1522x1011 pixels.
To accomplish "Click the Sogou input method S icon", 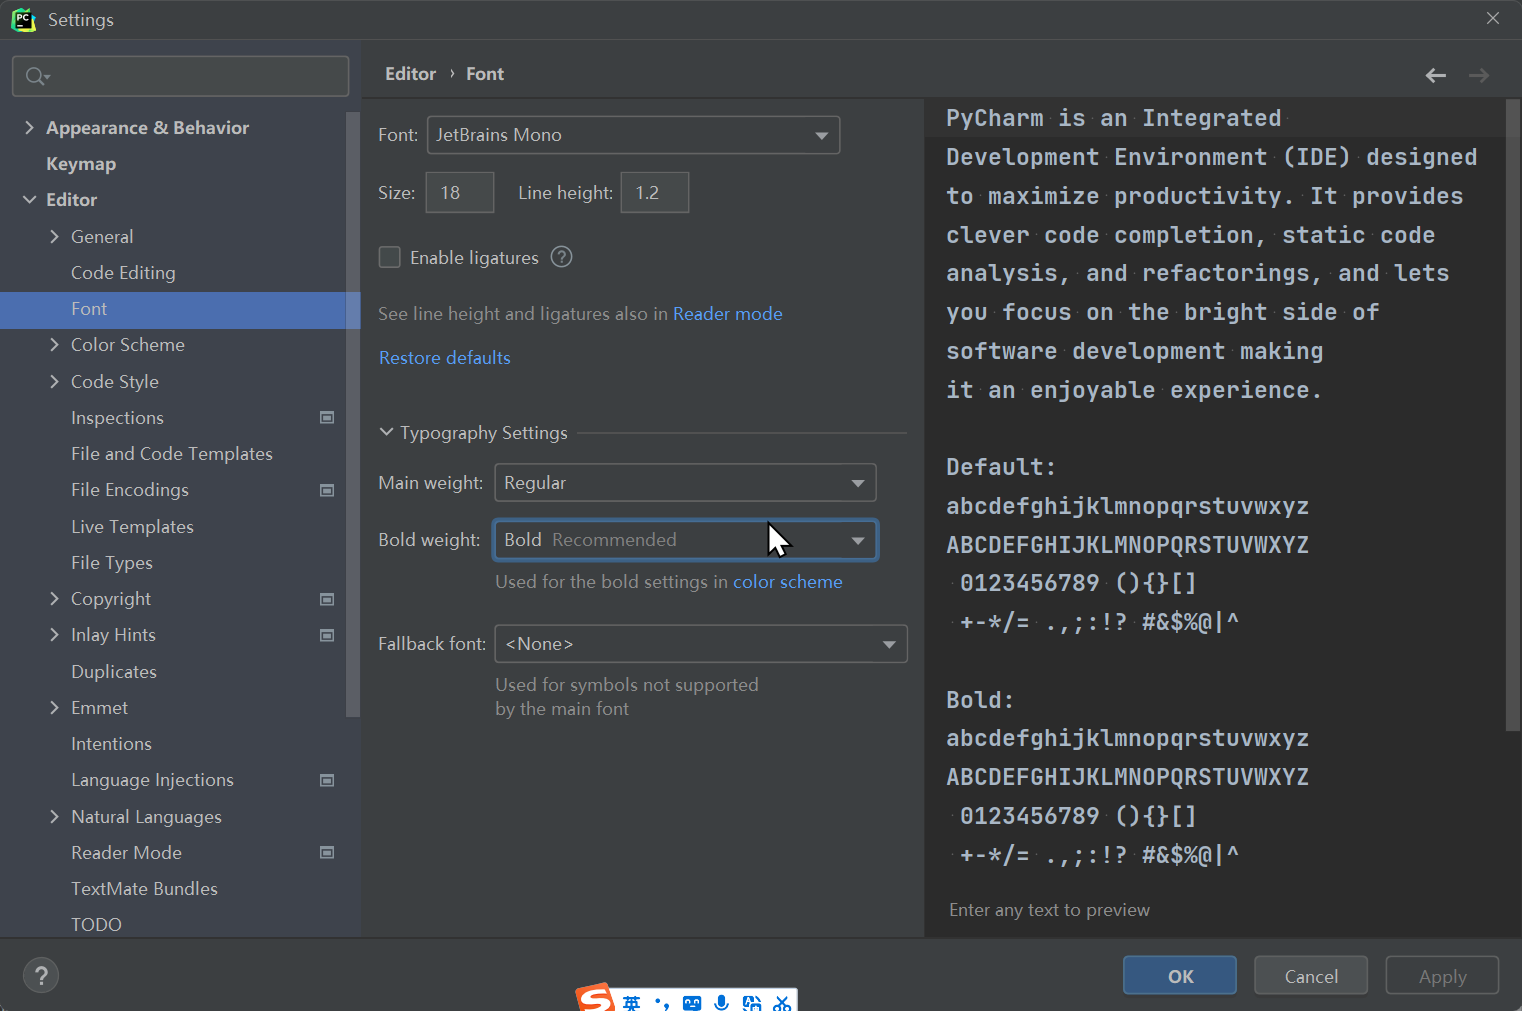I will point(595,998).
